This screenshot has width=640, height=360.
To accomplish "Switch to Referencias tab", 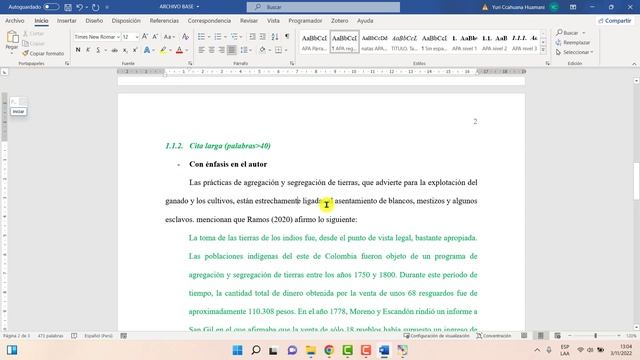I will [164, 20].
